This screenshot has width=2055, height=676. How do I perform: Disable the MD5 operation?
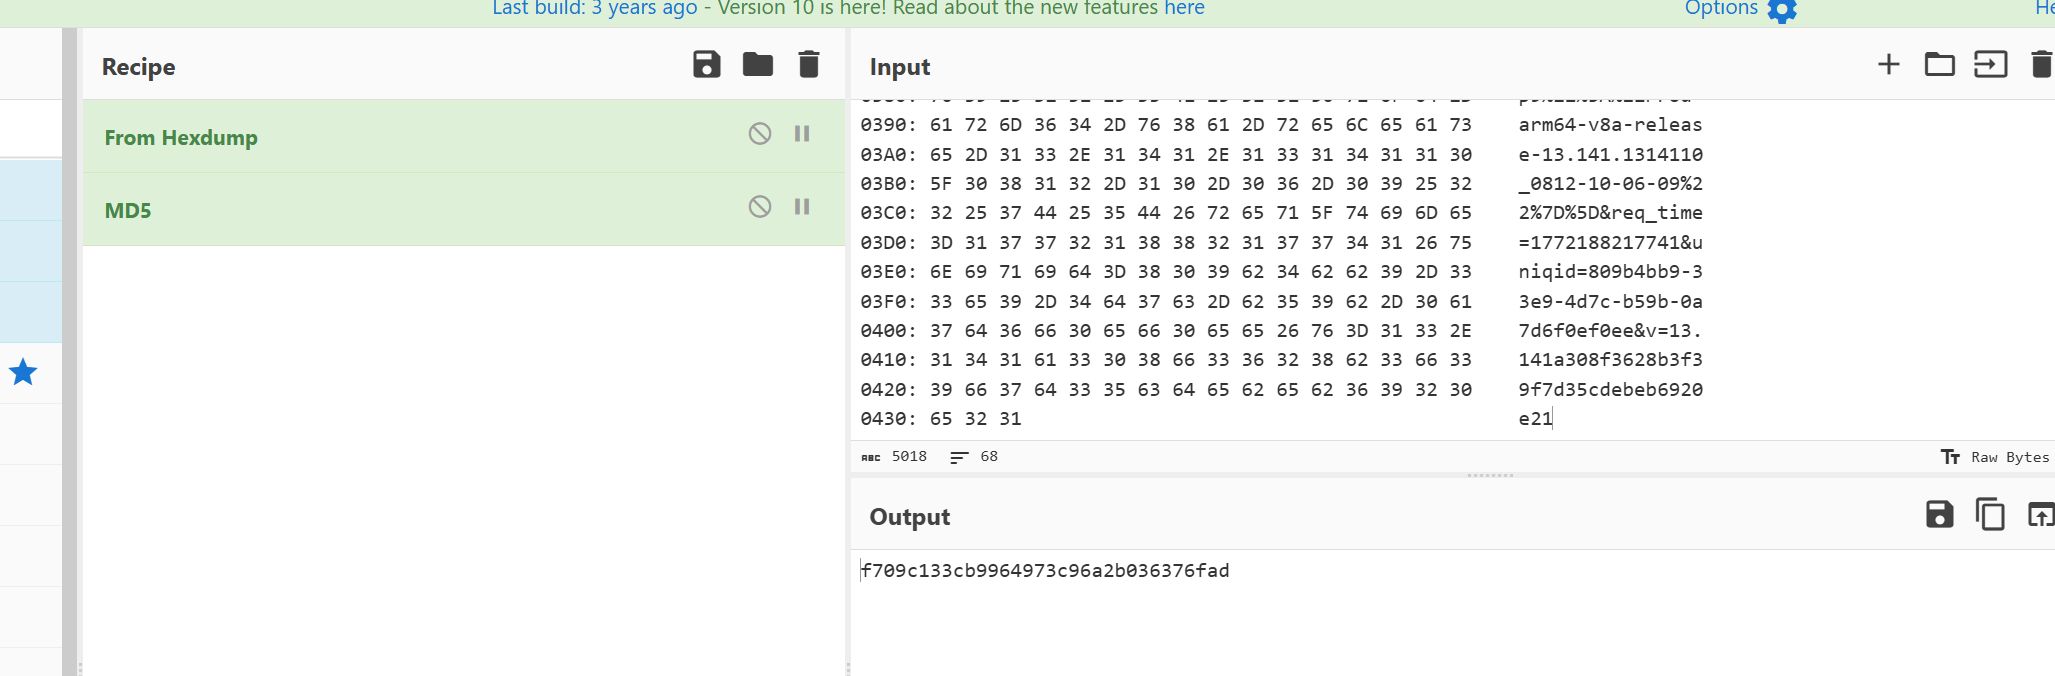point(760,207)
